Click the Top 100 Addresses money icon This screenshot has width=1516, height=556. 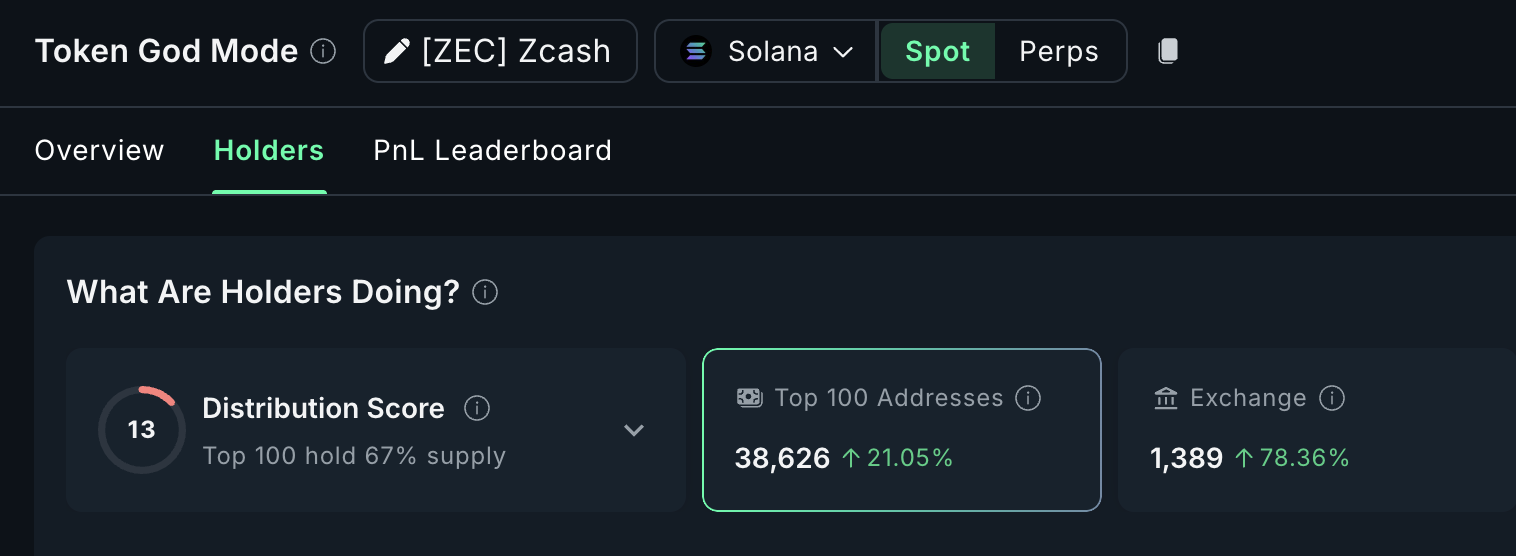coord(749,398)
